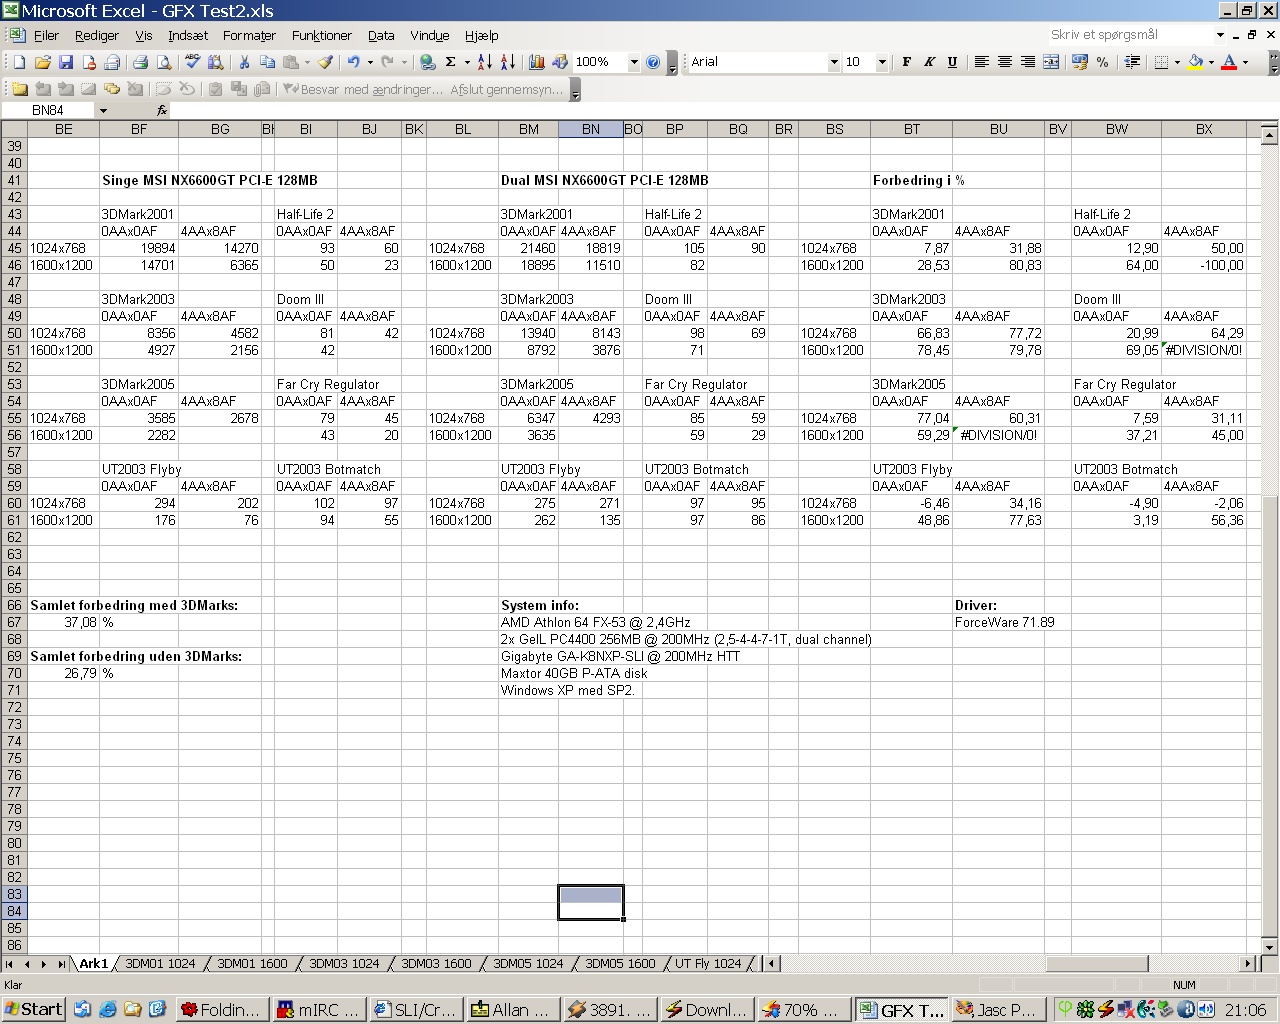Apply the yellow fill color bucket
Image resolution: width=1280 pixels, height=1024 pixels.
[x=1195, y=62]
